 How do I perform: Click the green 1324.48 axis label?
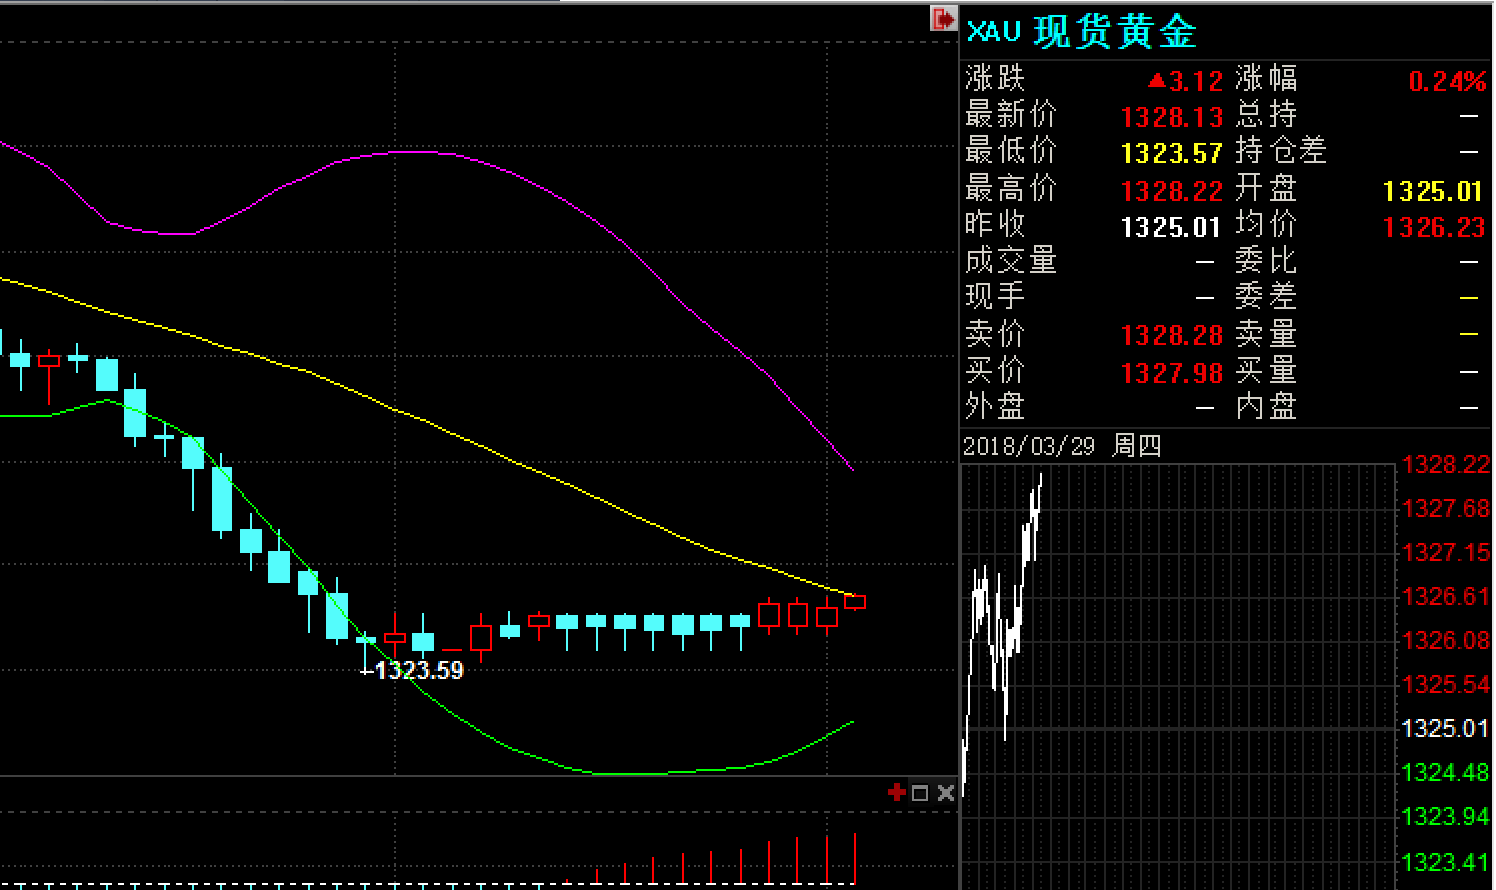point(1446,773)
